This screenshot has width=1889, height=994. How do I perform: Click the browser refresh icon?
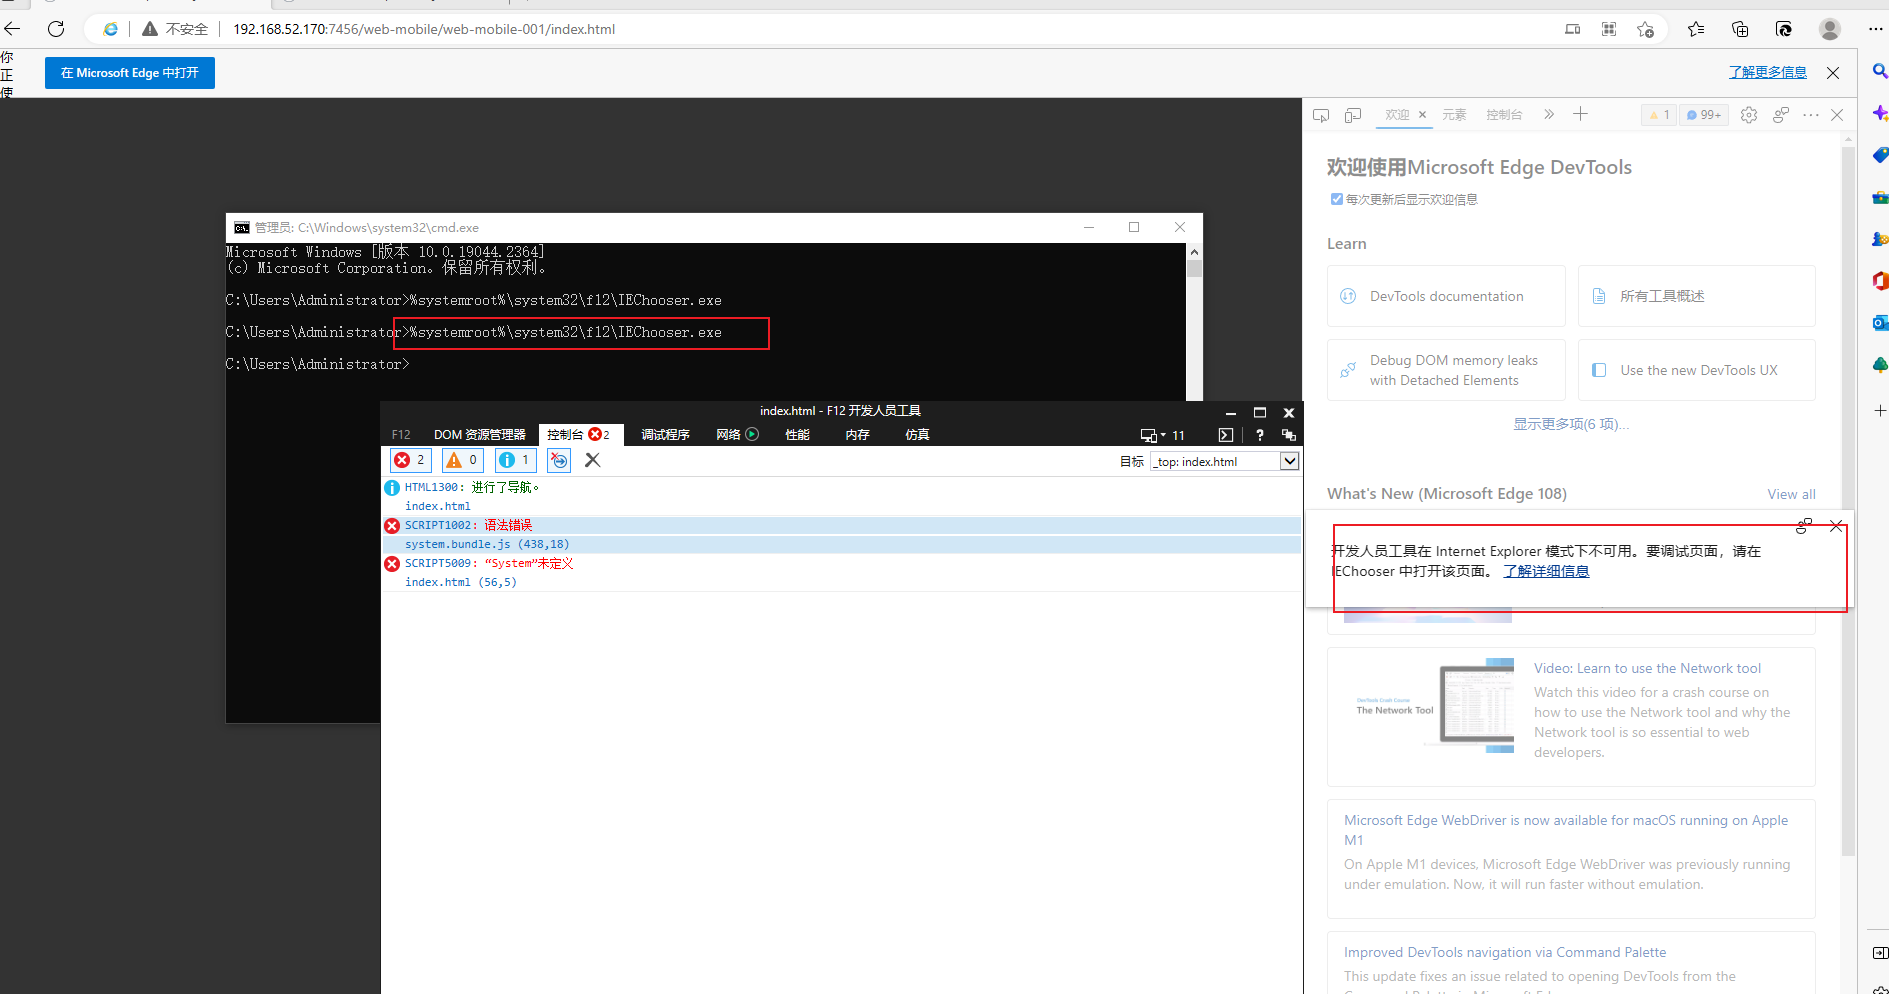pos(56,29)
